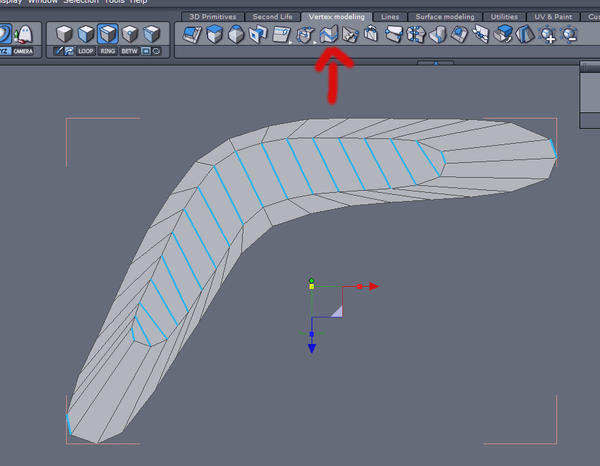This screenshot has height=466, width=600.
Task: Switch to Select Points mode, cube with dot
Action: (x=130, y=34)
